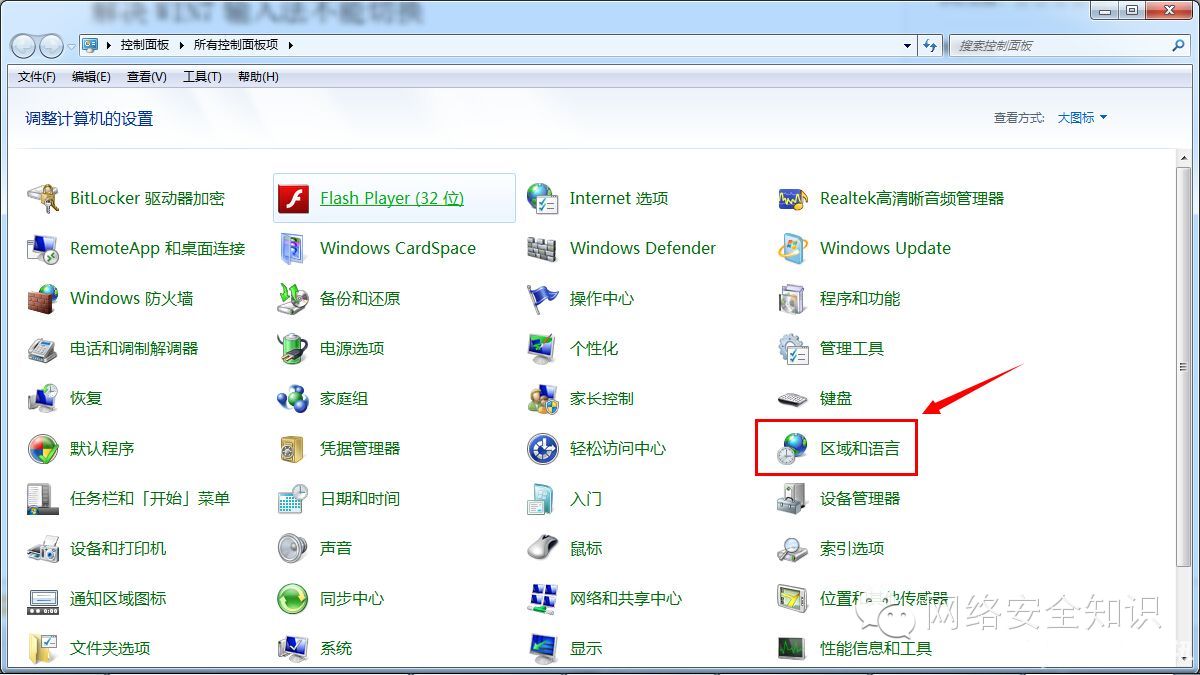This screenshot has height=675, width=1200.
Task: Click the scrollbar up arrow
Action: coord(1182,157)
